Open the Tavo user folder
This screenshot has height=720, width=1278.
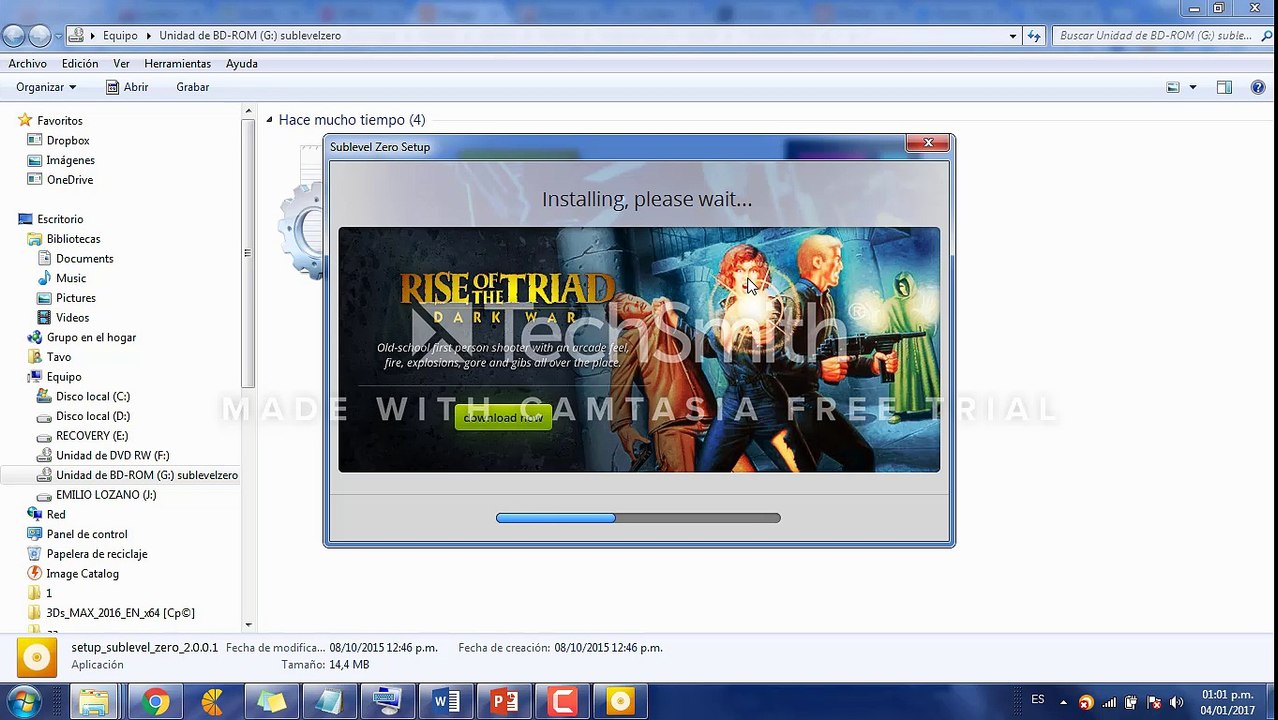[59, 357]
